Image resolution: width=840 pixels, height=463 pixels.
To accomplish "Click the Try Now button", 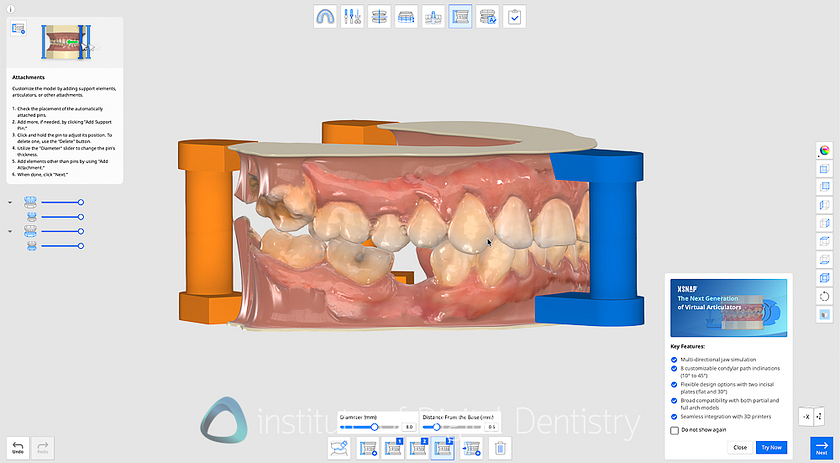I will click(770, 447).
